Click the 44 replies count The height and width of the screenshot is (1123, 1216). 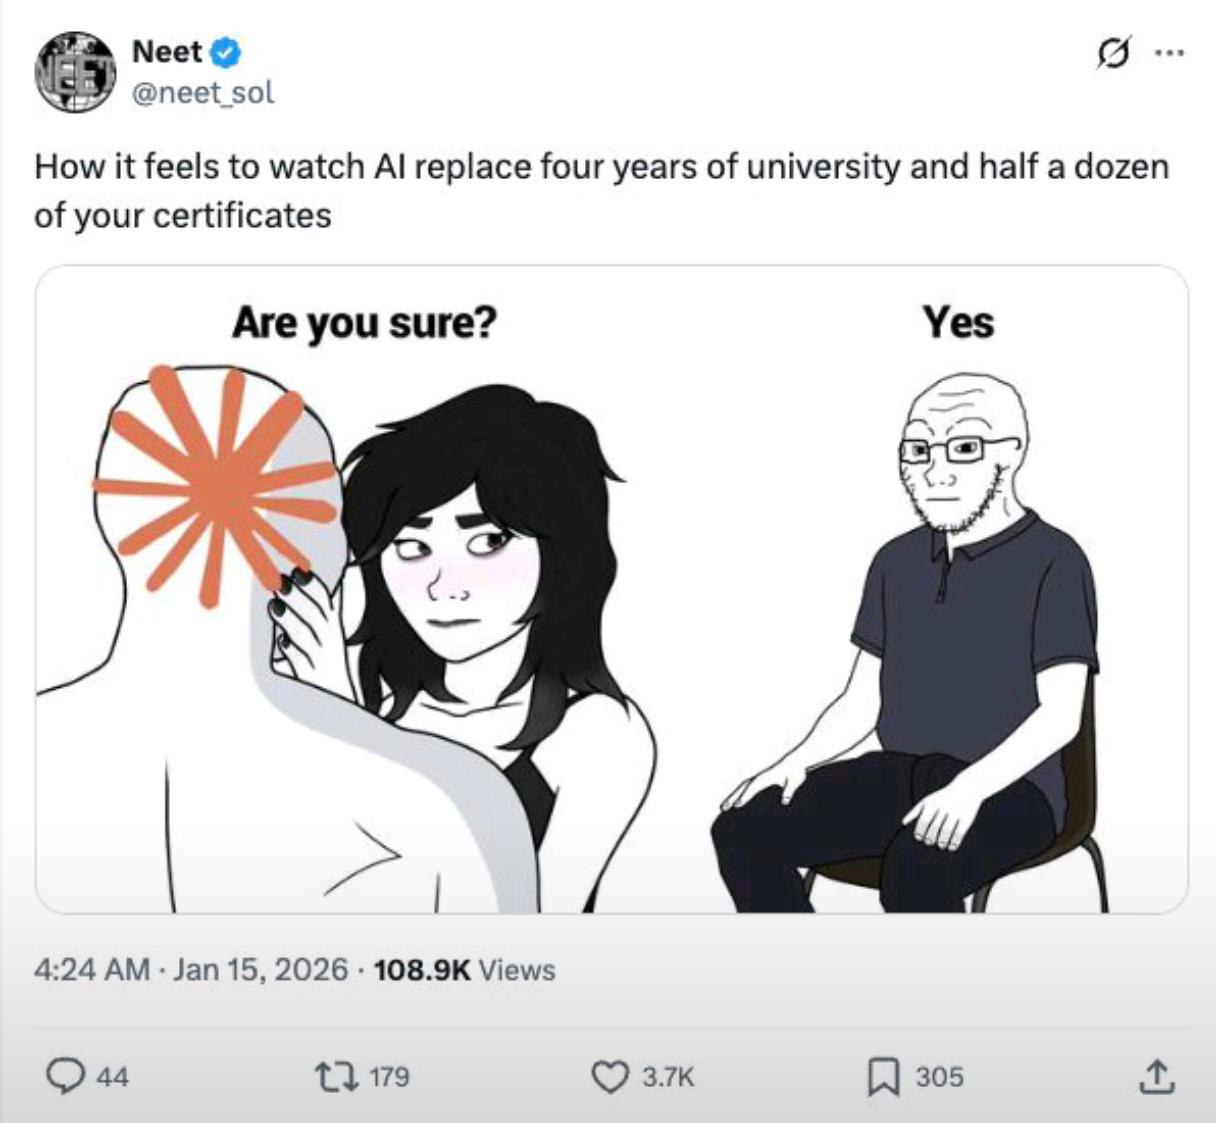pyautogui.click(x=114, y=1077)
